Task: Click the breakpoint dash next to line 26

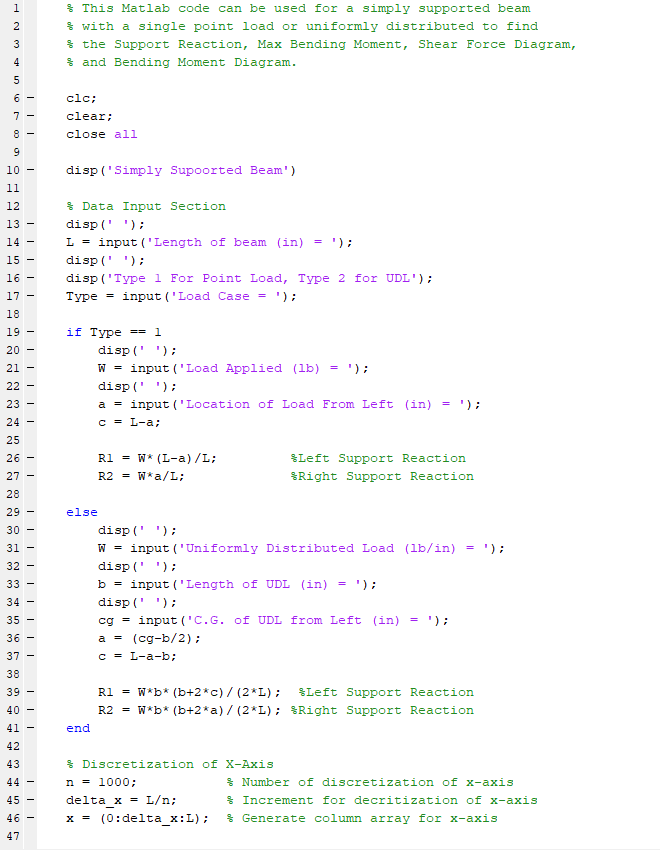Action: point(30,459)
